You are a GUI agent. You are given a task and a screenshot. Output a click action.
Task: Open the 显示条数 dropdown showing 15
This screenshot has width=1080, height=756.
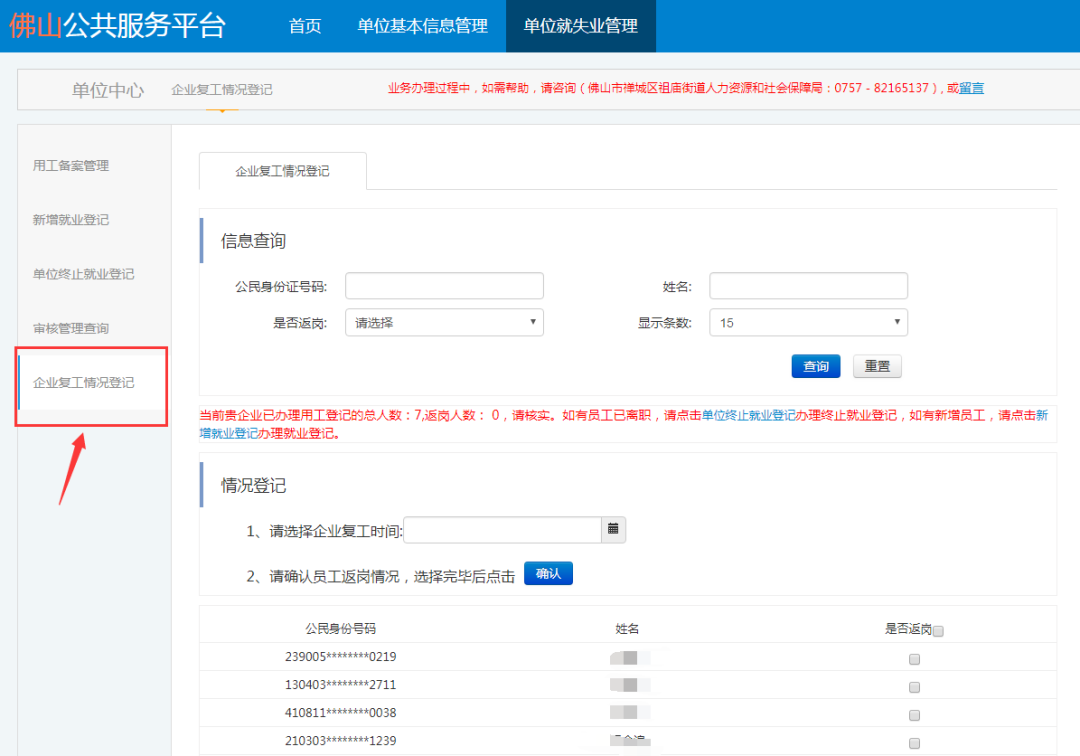[808, 322]
